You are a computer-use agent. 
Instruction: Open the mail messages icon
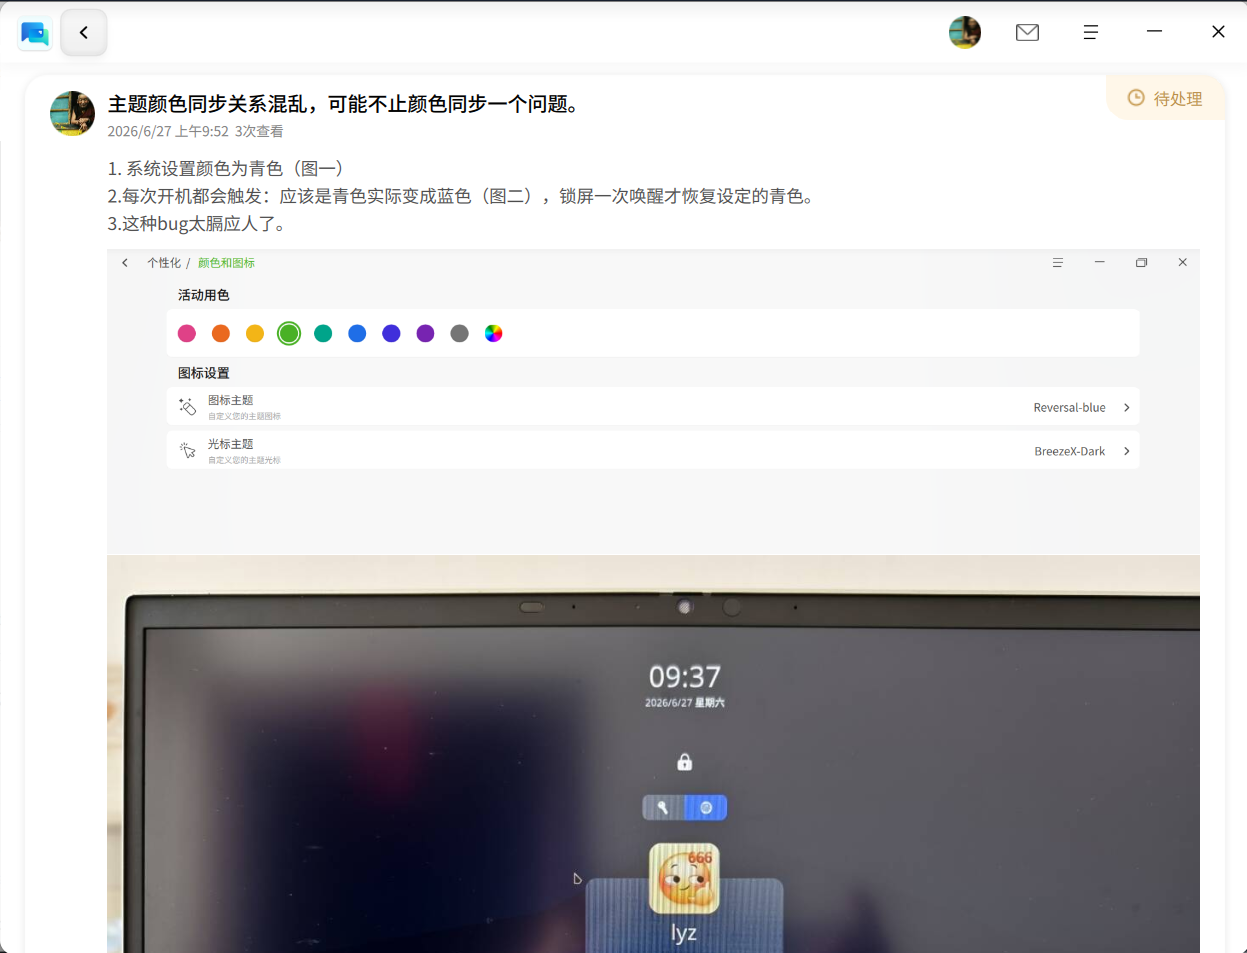click(1027, 33)
